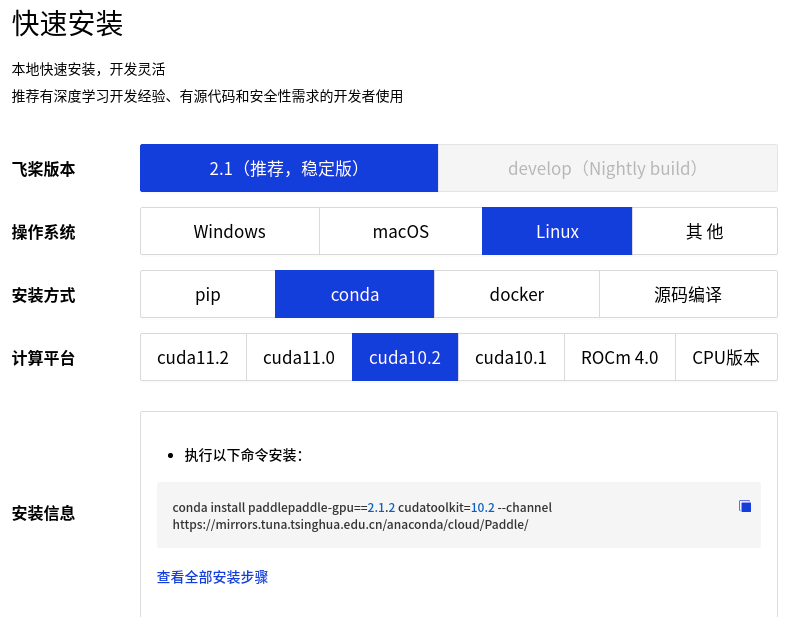Click the 计算平台 row label

pyautogui.click(x=44, y=358)
